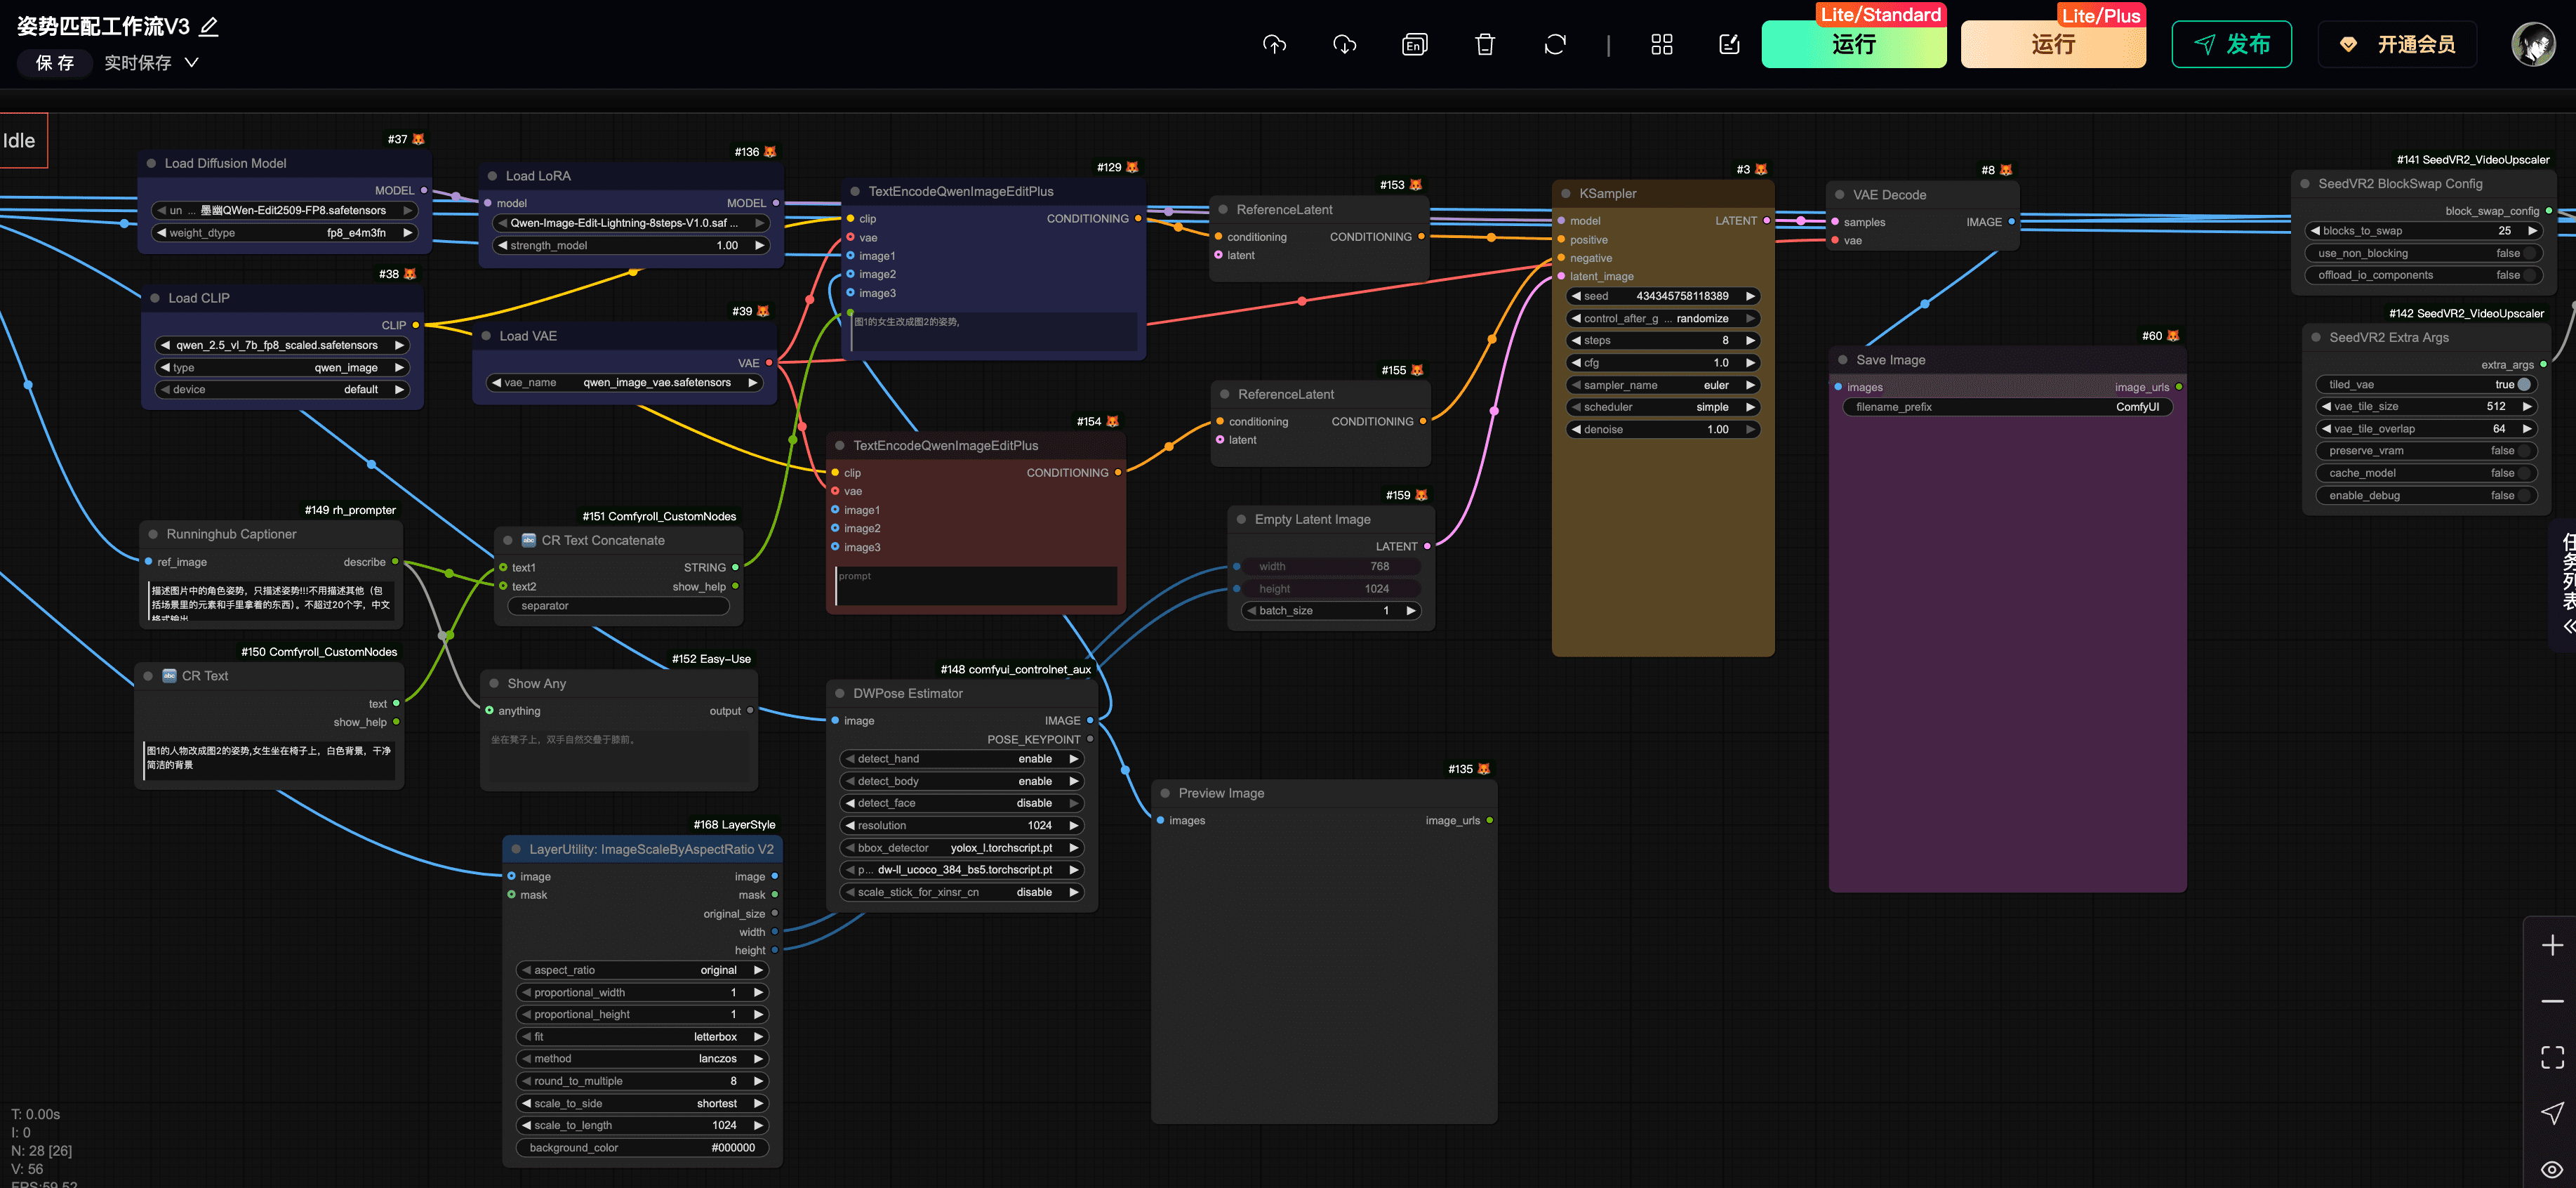Viewport: 2576px width, 1188px height.
Task: Open the 实时保存 autosave dropdown
Action: click(151, 63)
